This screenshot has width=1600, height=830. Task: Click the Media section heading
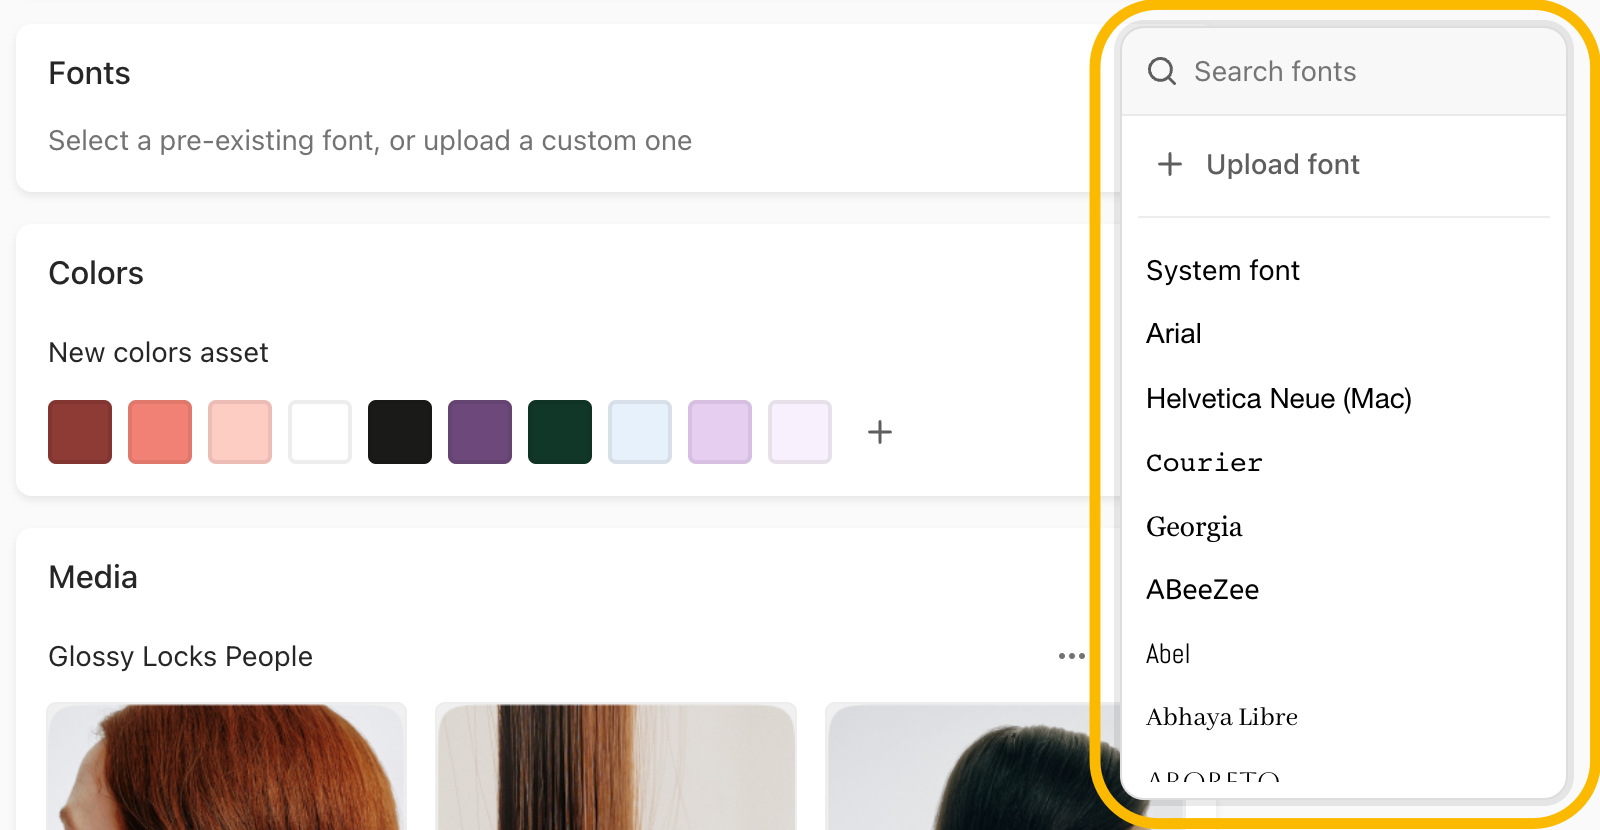[x=93, y=577]
